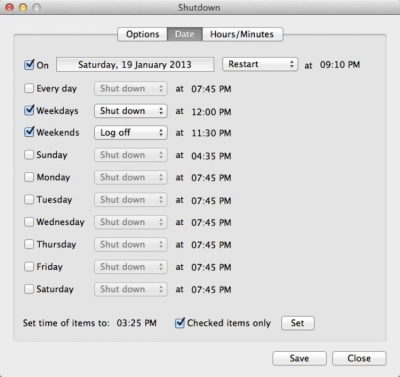Click Weekends time 11:30 PM

(x=211, y=133)
